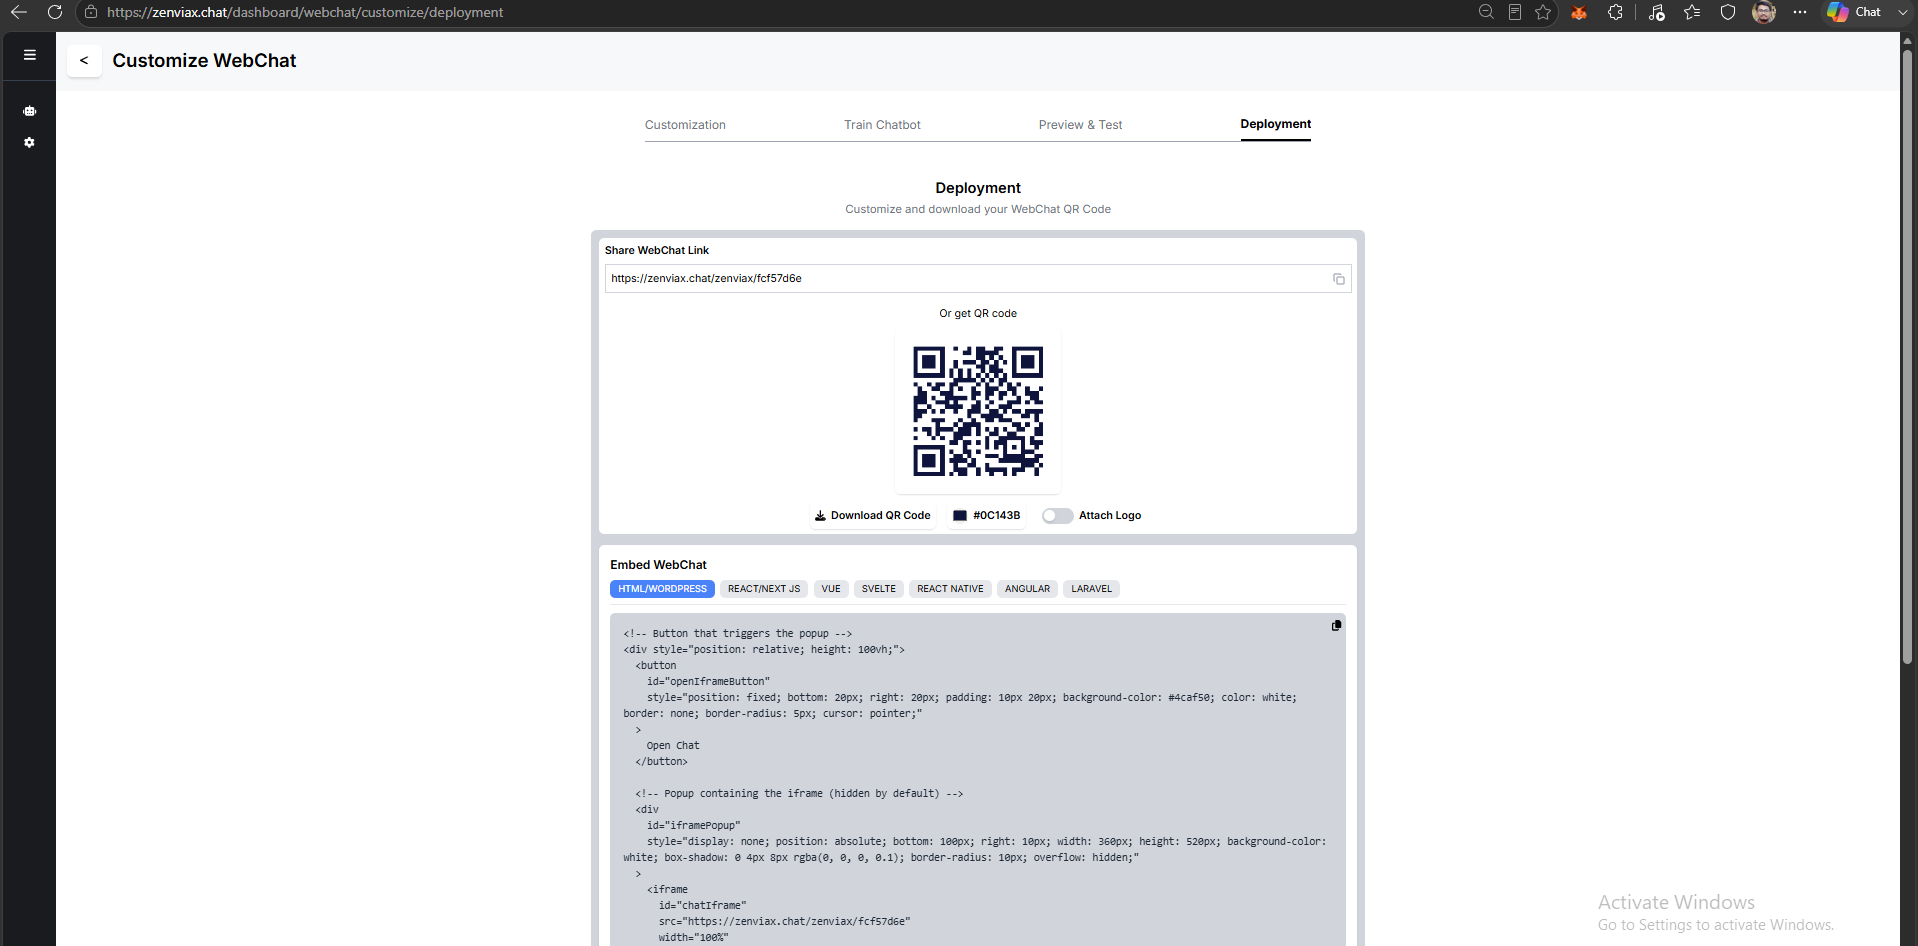Click the 'id="chatIframe"' code line
Screen dimensions: 1918x946
tap(702, 906)
